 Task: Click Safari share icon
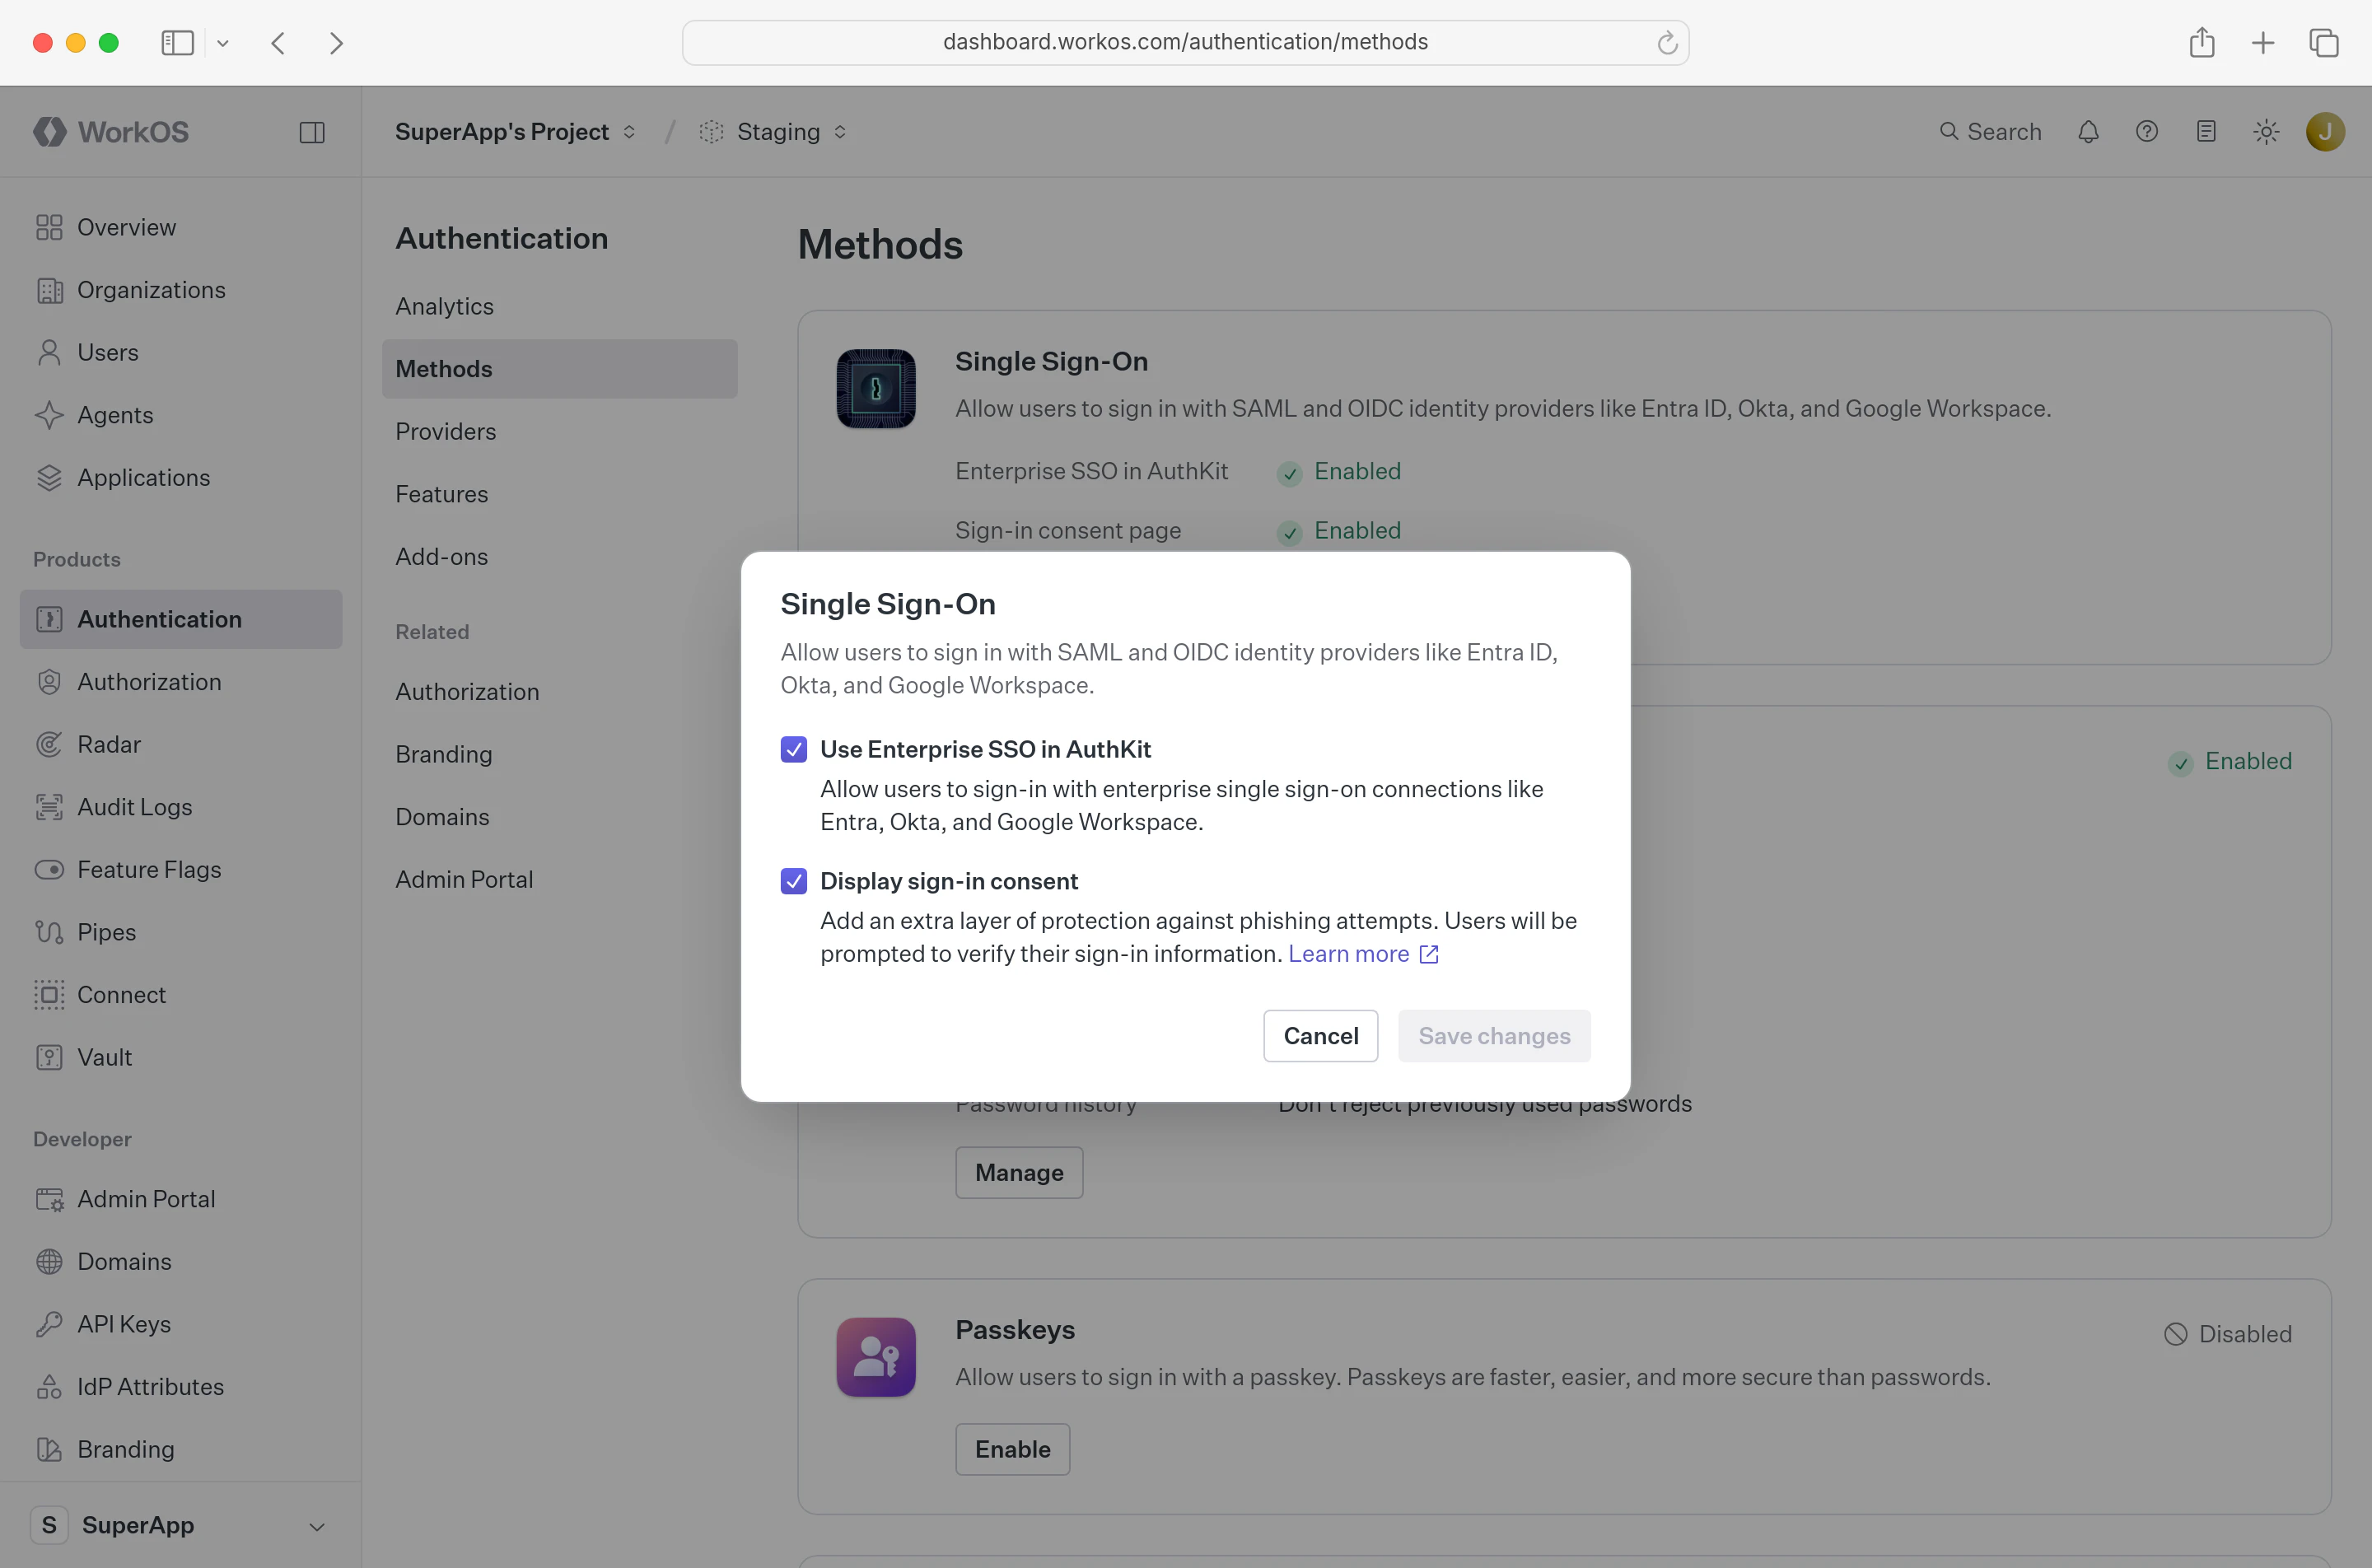(x=2202, y=42)
